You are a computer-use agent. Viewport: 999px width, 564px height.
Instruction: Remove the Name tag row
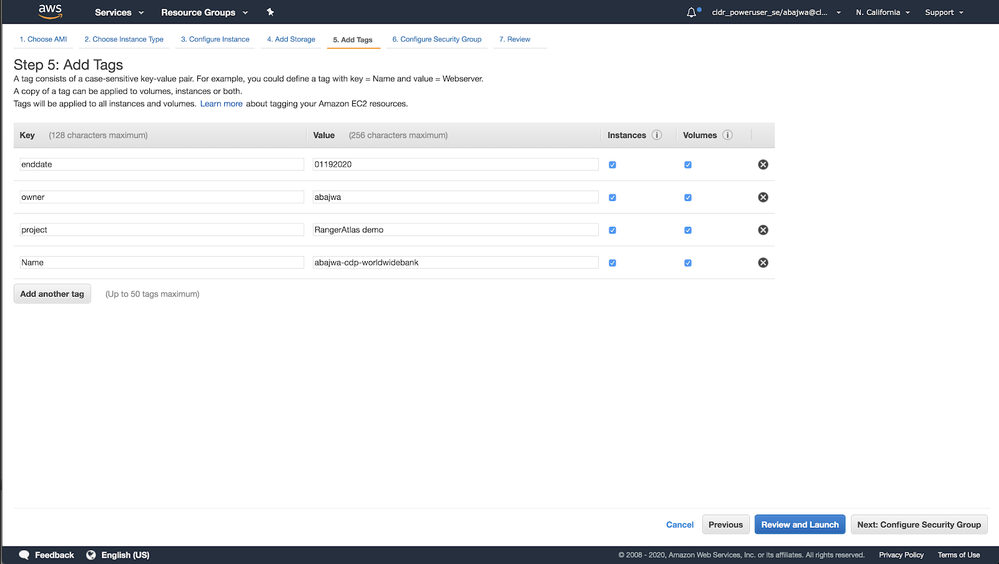pos(763,263)
